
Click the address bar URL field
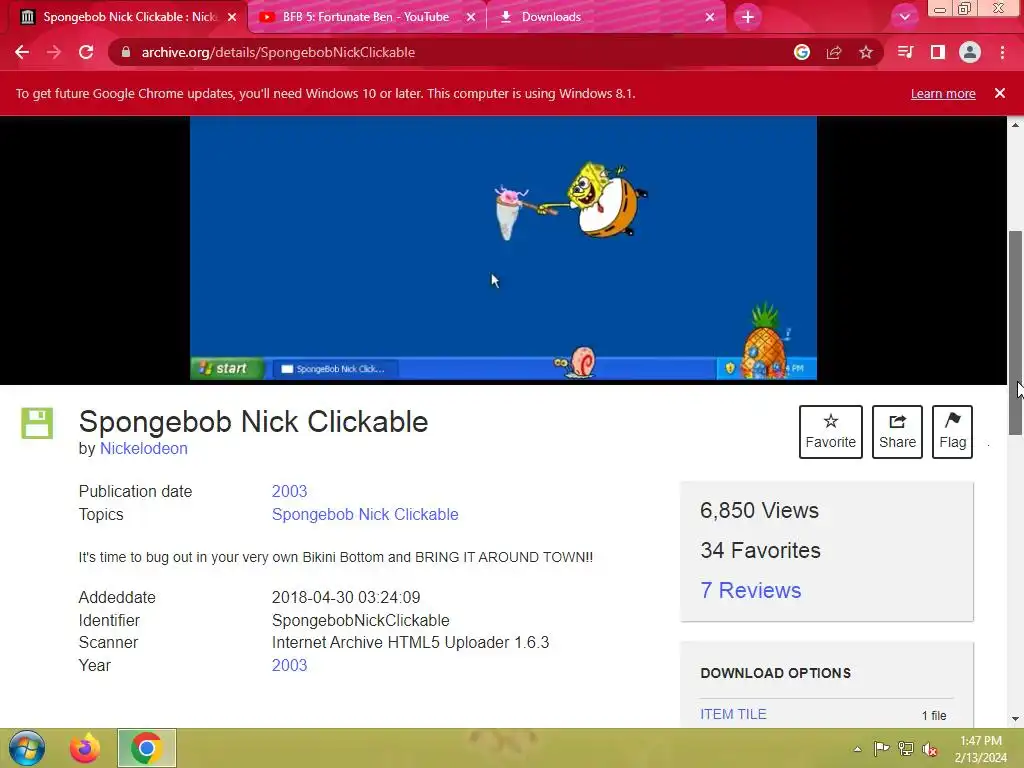click(x=457, y=52)
